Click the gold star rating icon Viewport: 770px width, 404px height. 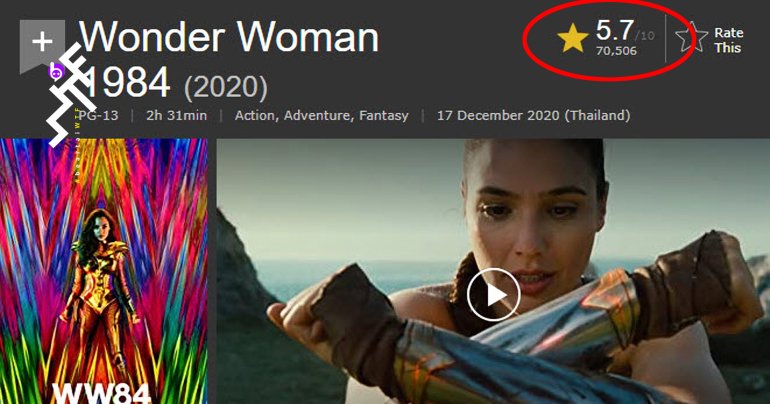[x=573, y=39]
